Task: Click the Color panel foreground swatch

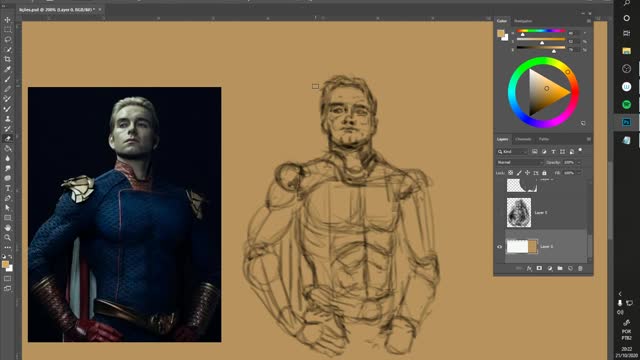Action: (500, 33)
